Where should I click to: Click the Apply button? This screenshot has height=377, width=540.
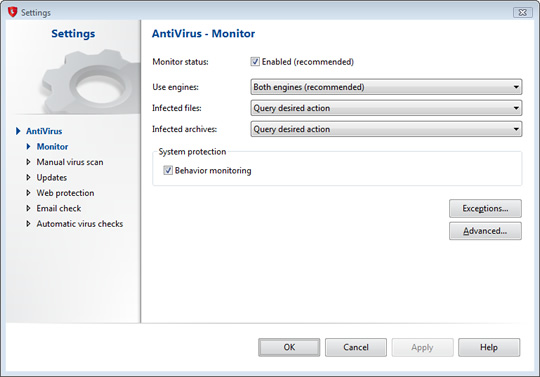pos(422,347)
